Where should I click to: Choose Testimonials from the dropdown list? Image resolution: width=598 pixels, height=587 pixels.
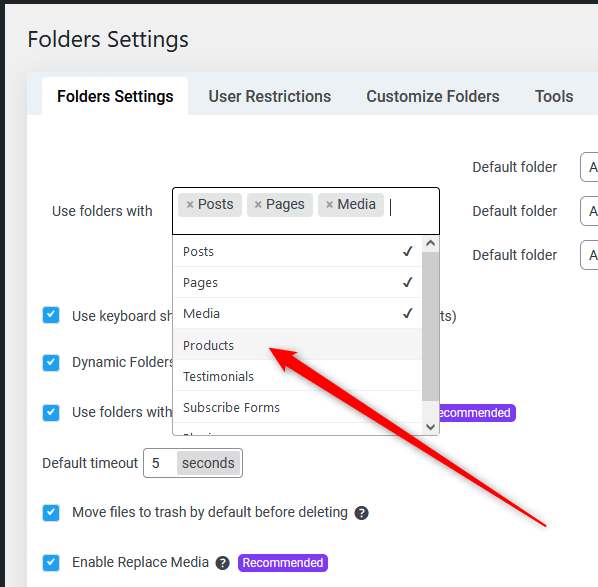[x=297, y=376]
